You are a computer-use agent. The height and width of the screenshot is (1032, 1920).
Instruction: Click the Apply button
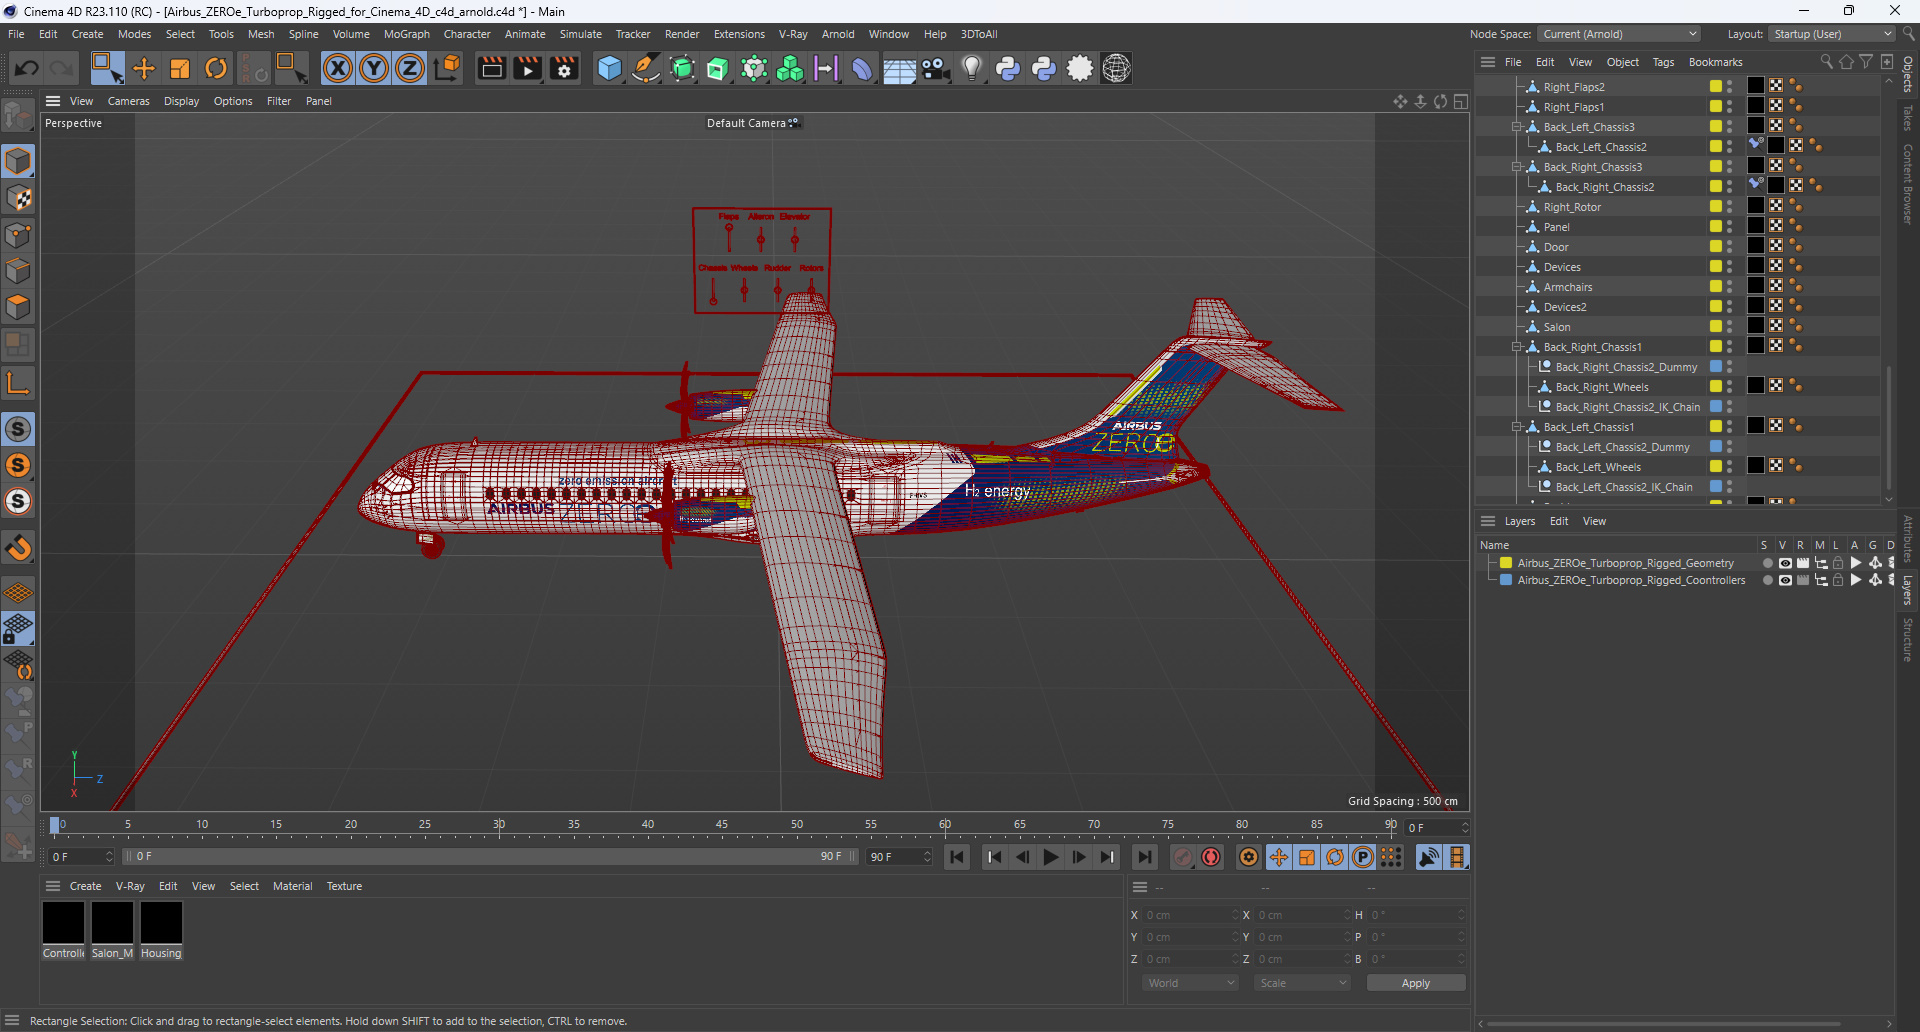pyautogui.click(x=1416, y=983)
